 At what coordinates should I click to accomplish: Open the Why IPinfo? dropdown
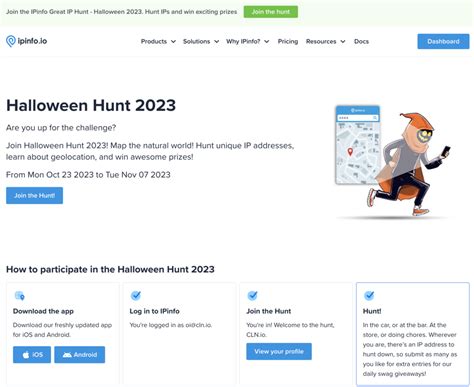coord(248,41)
